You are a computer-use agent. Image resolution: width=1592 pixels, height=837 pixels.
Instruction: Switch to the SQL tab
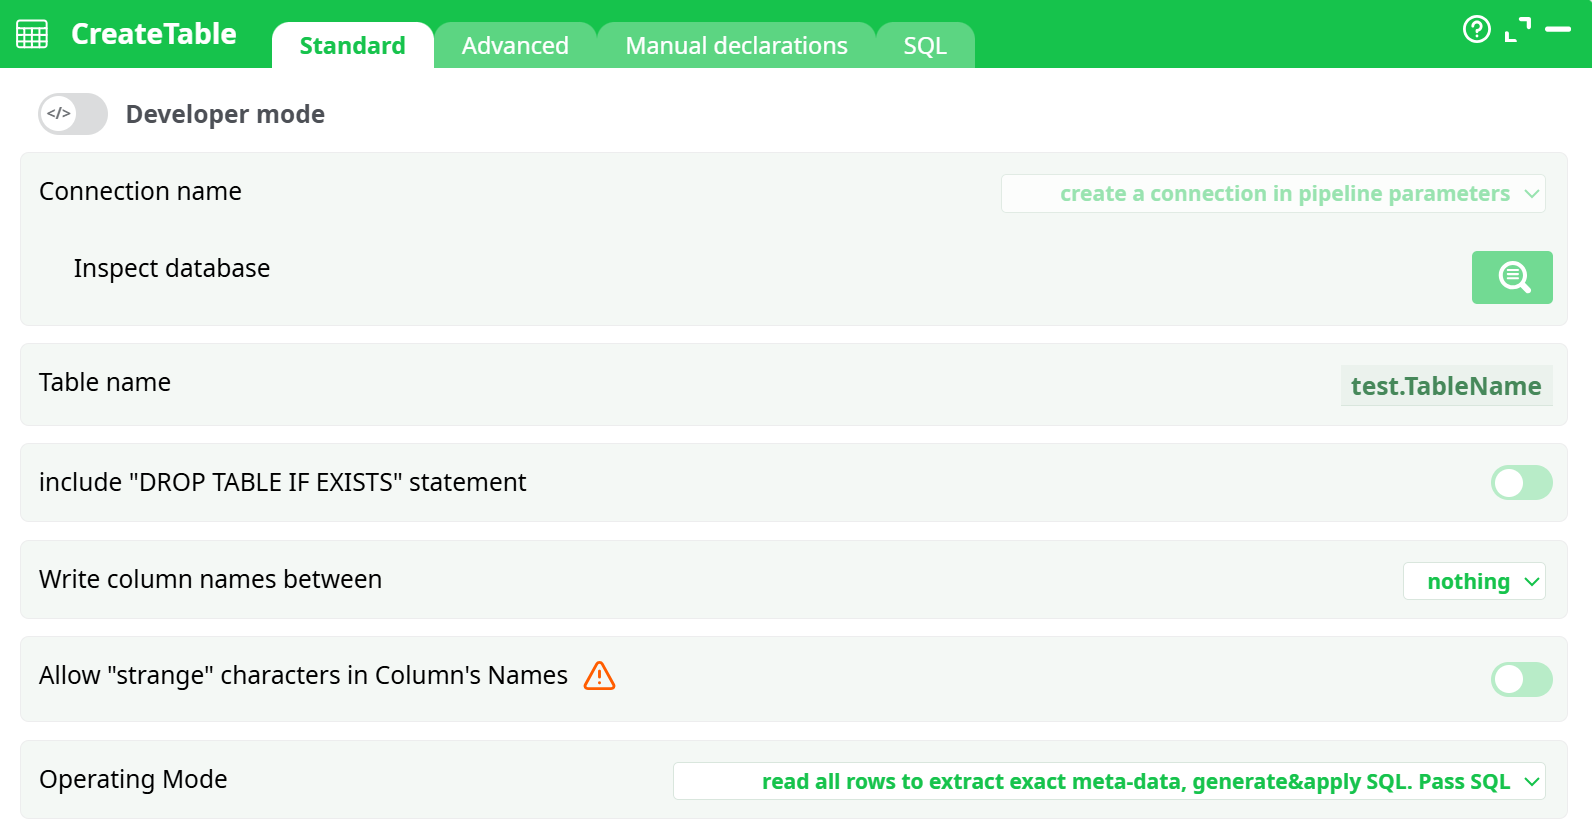point(925,46)
